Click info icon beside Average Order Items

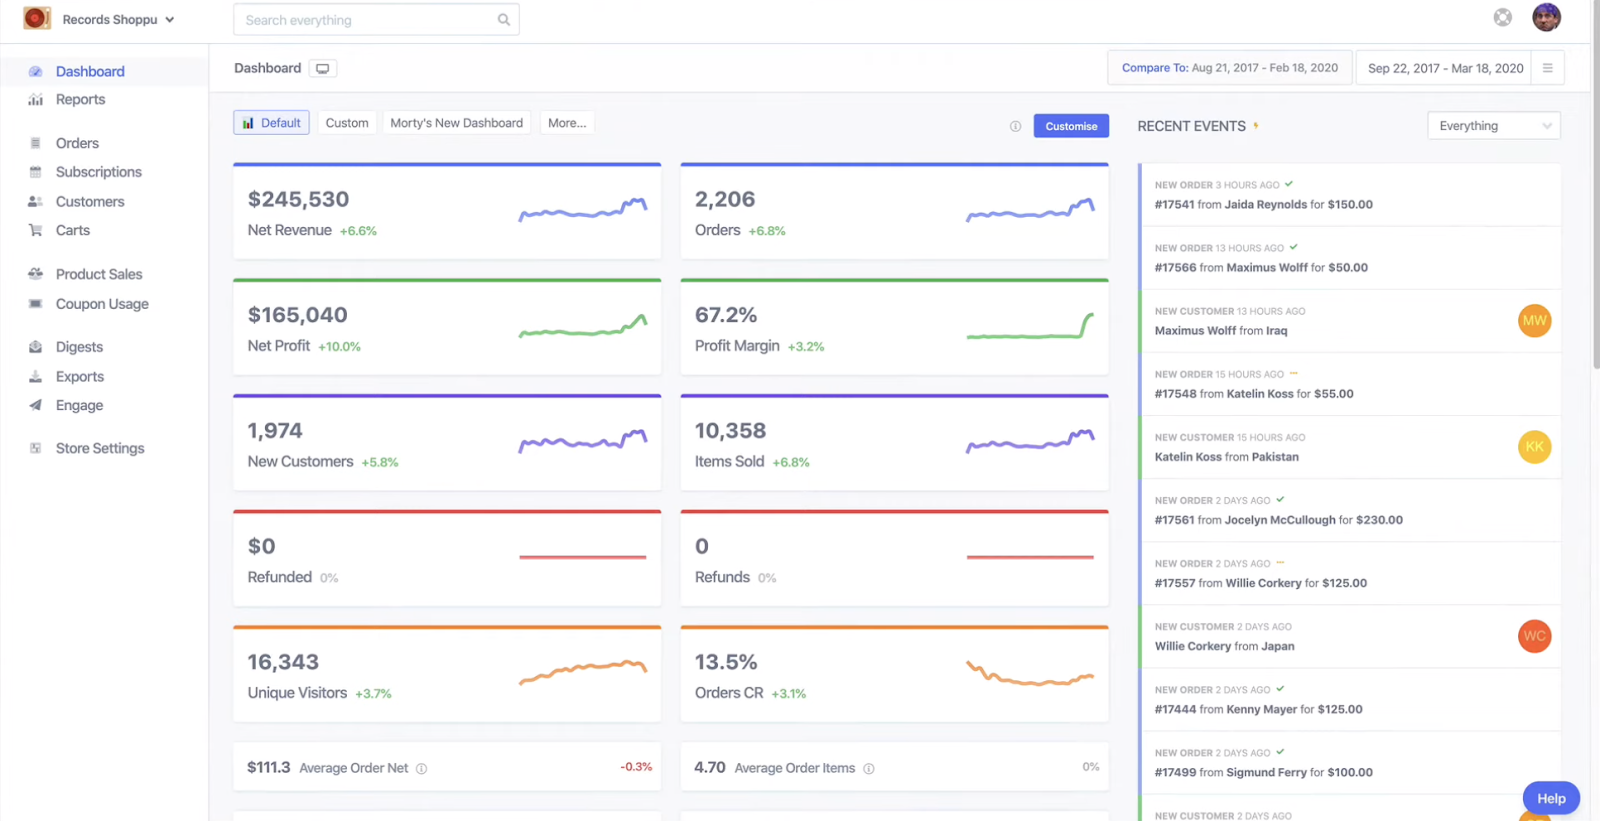pos(868,769)
